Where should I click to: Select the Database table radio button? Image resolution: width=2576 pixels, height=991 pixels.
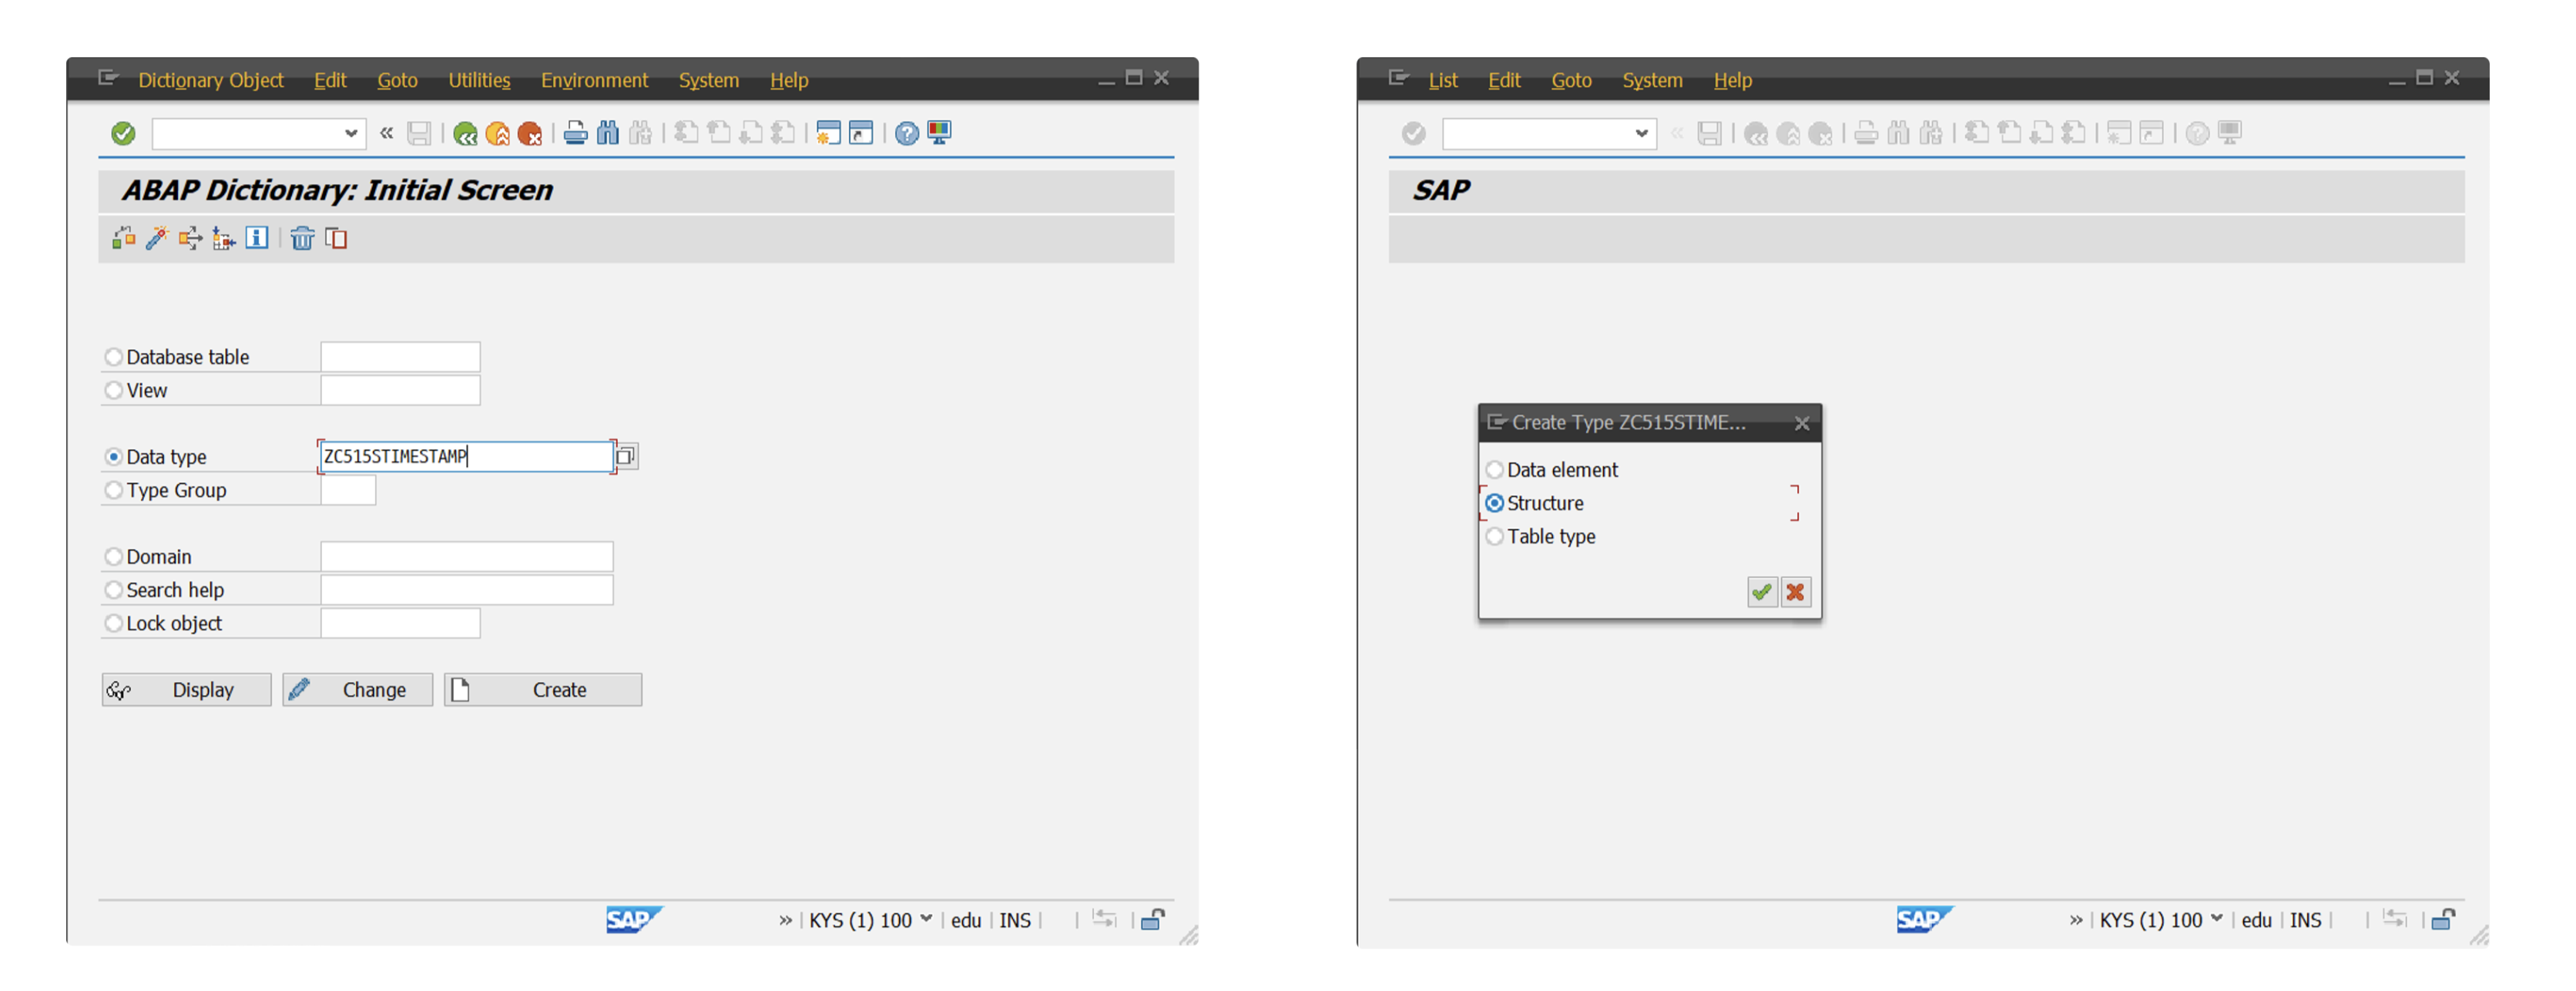114,357
